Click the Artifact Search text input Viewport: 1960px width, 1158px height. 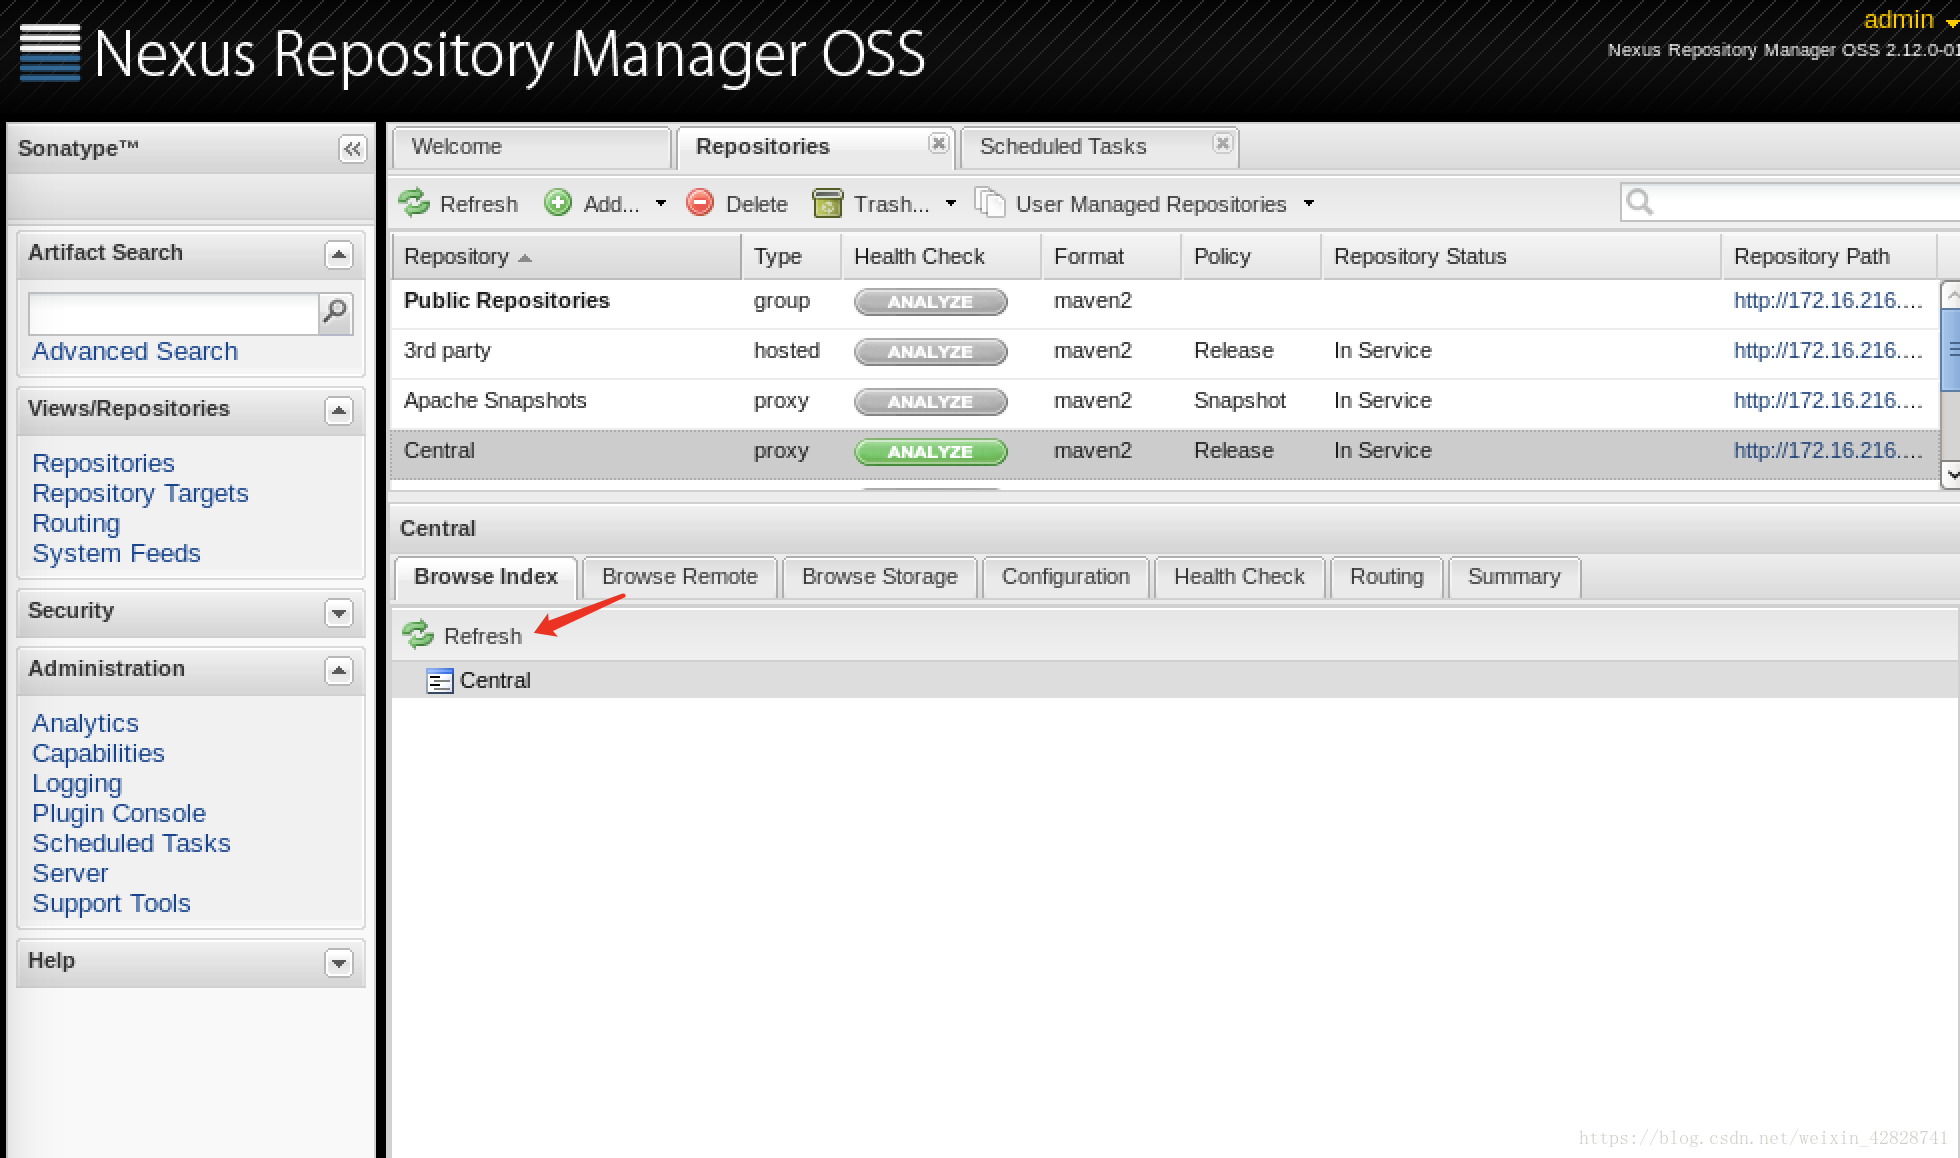point(173,314)
